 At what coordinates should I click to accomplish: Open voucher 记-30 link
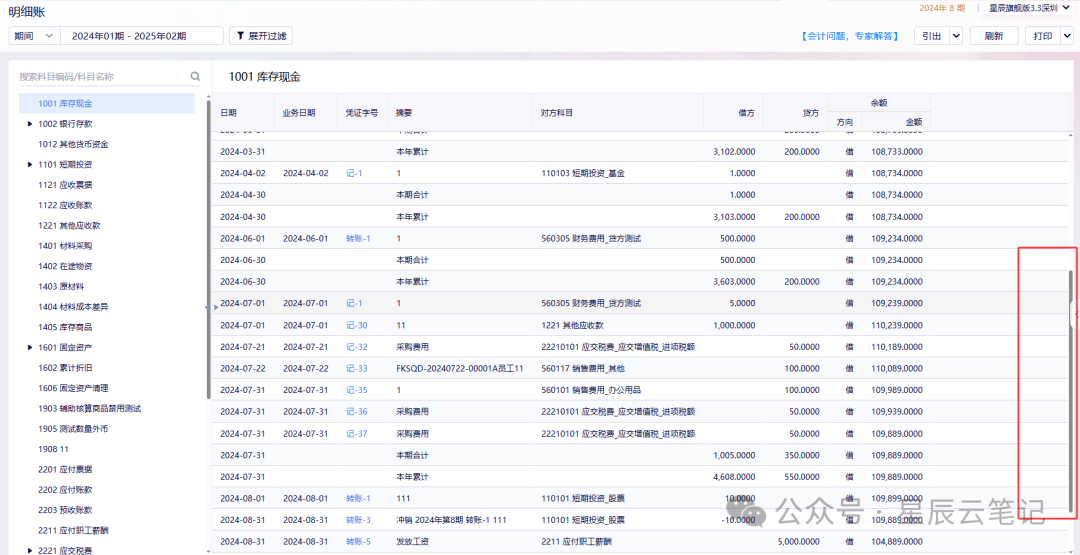pos(357,325)
